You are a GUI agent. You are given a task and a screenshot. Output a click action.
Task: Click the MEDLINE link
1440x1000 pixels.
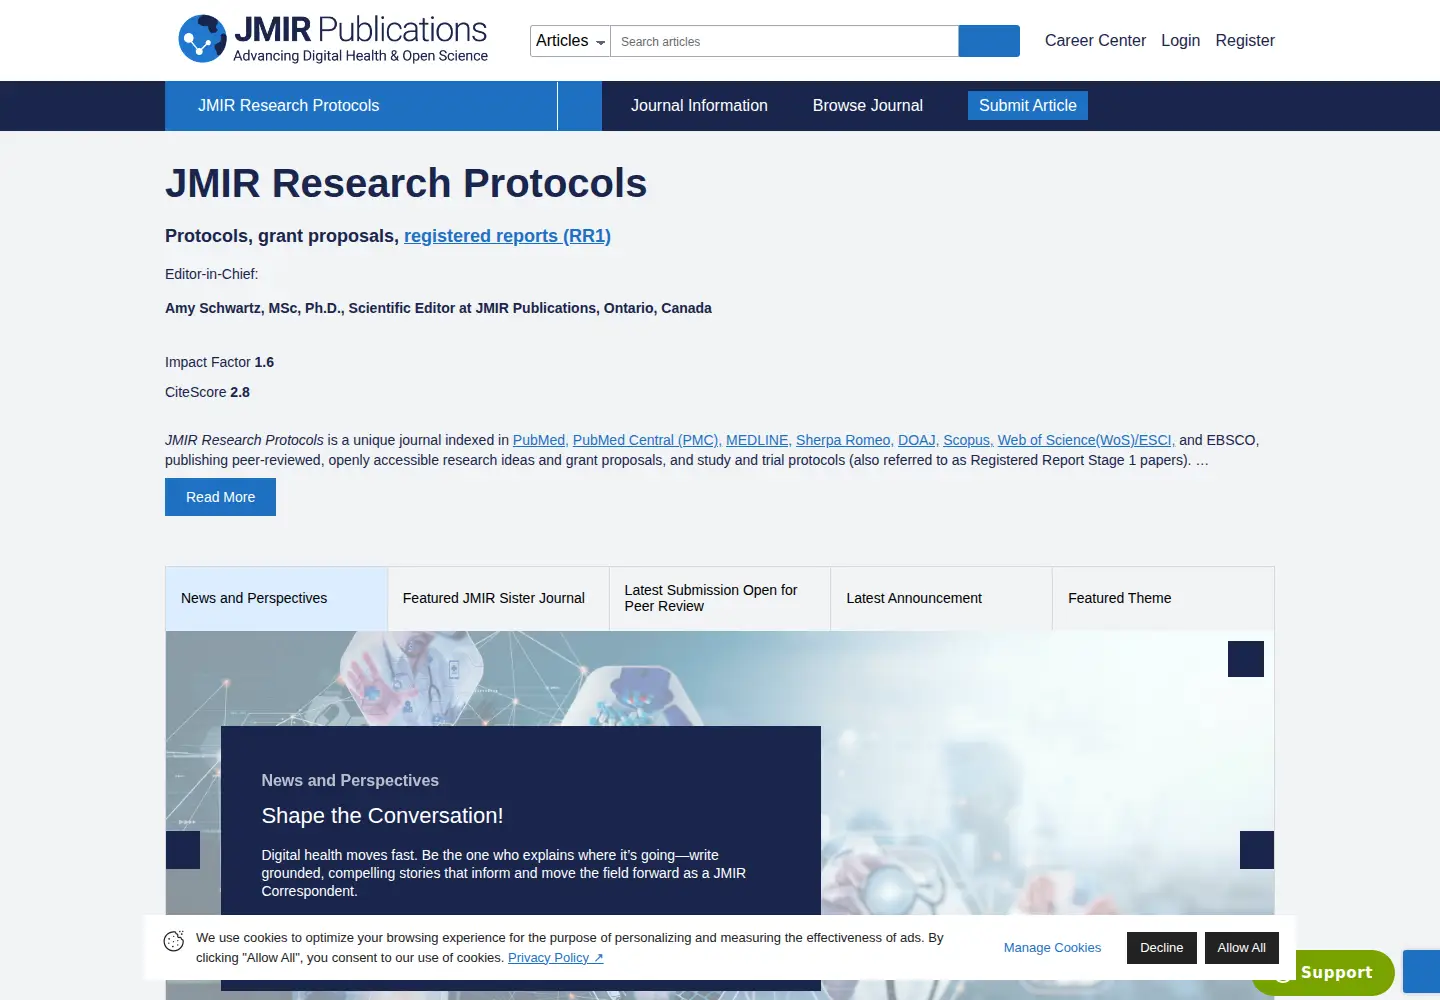point(759,440)
